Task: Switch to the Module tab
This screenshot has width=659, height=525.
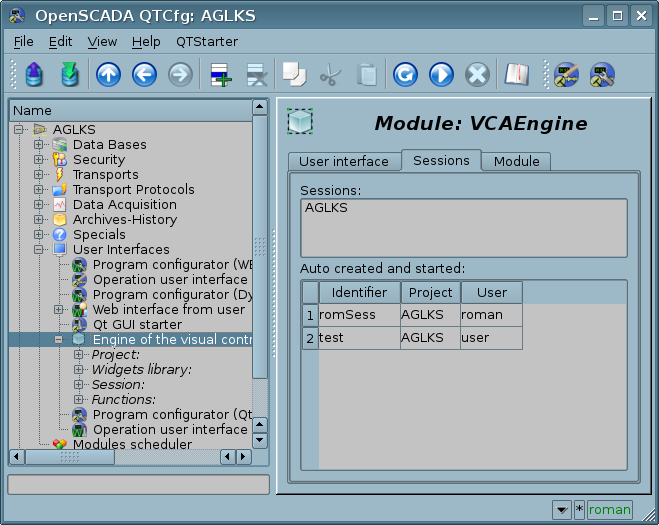Action: coord(516,161)
